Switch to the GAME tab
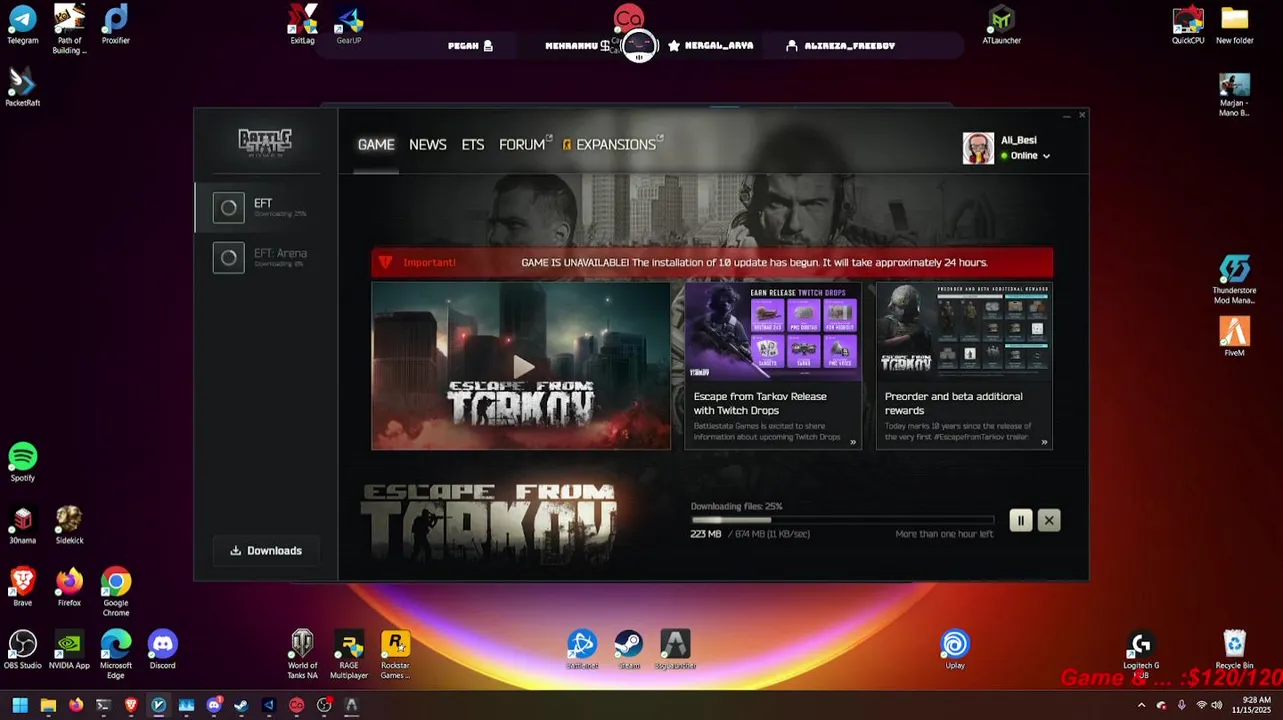This screenshot has width=1283, height=720. coord(376,145)
